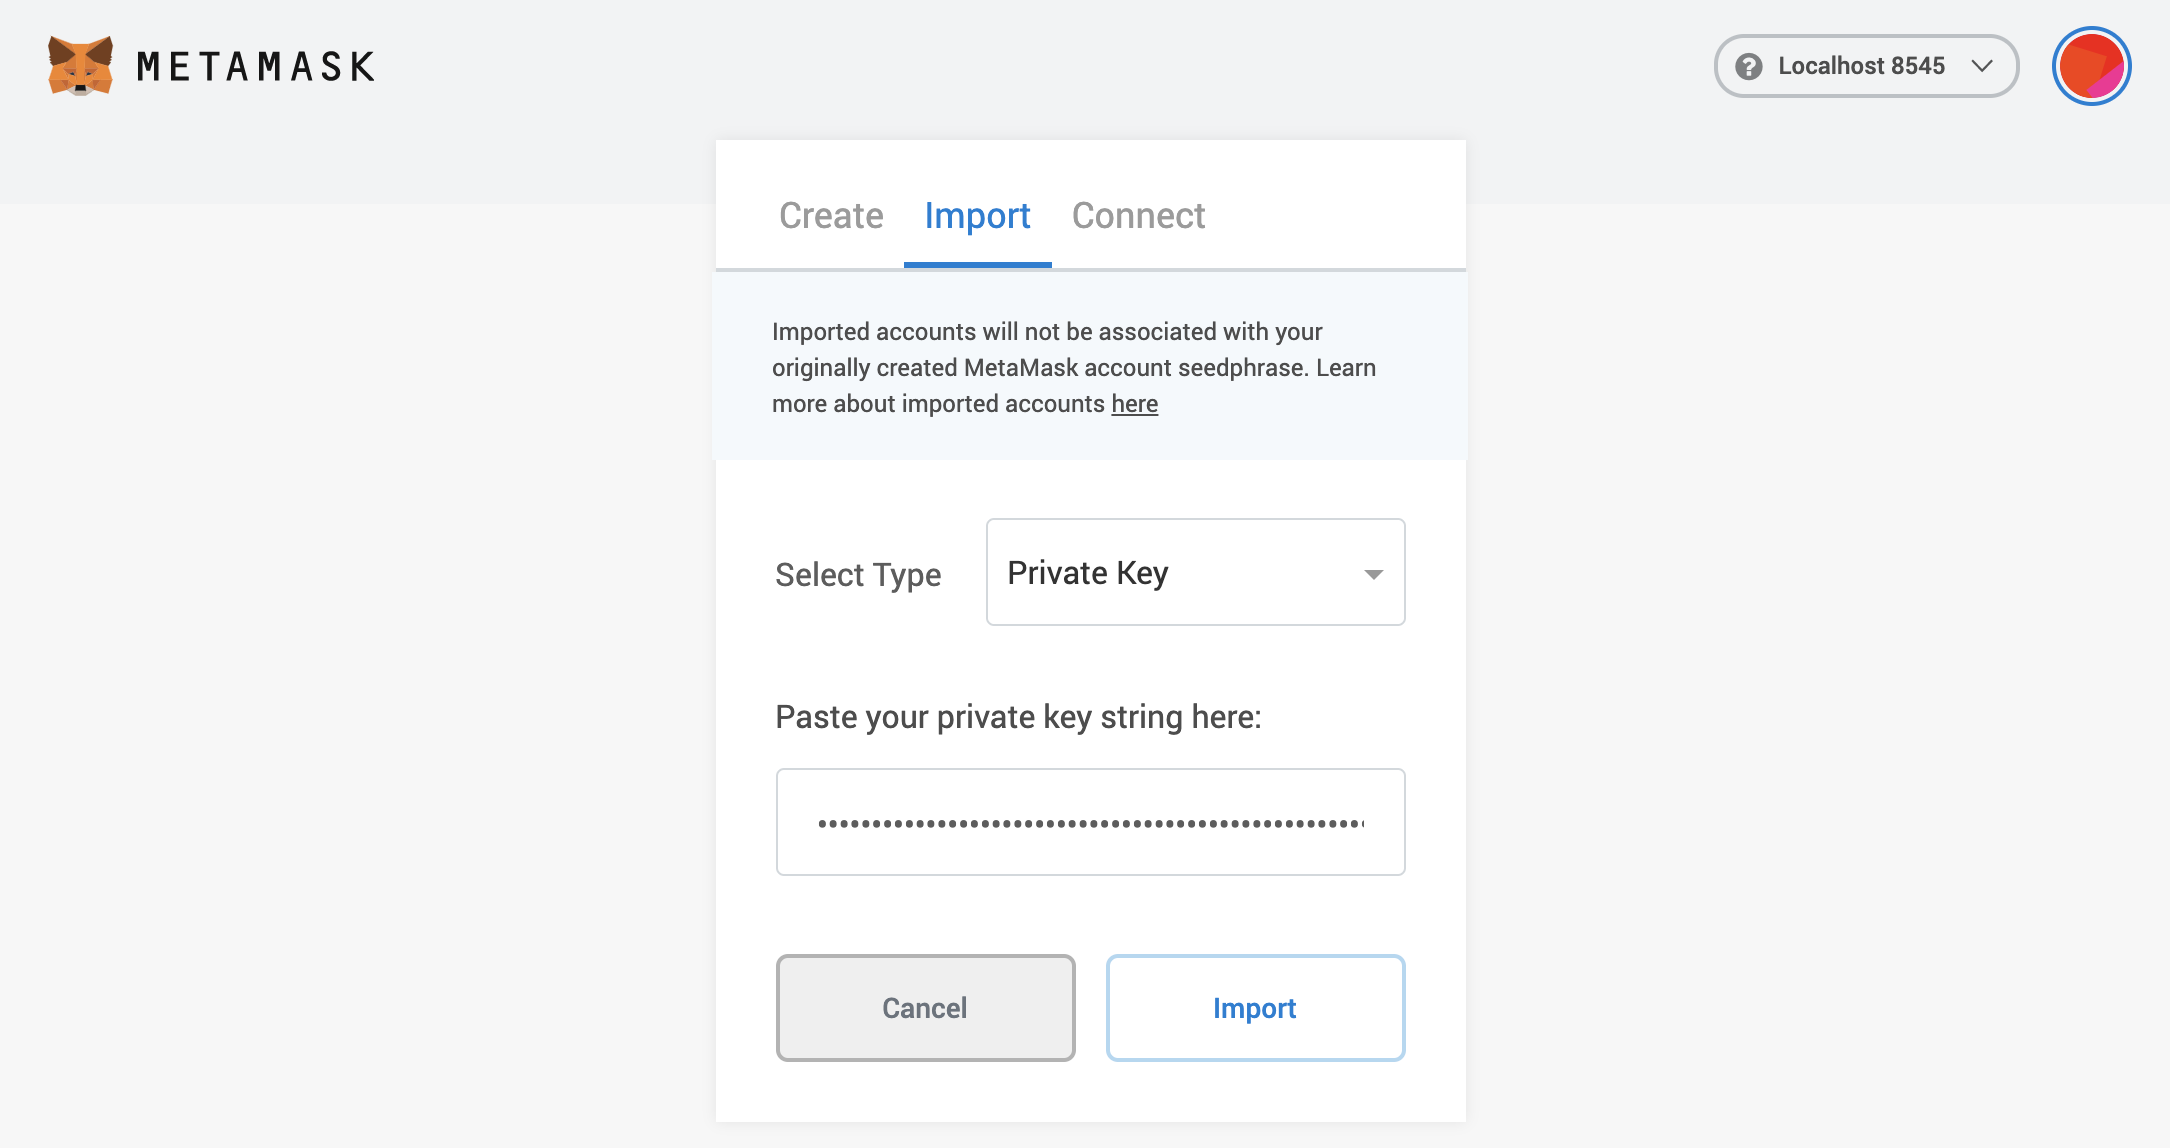Select the Import tab
The width and height of the screenshot is (2170, 1148).
[x=977, y=216]
